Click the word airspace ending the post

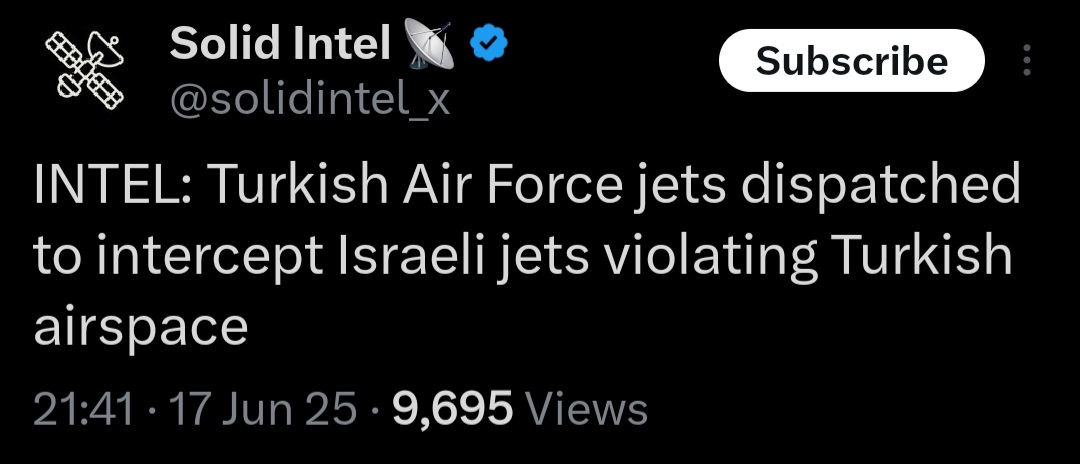pos(141,330)
